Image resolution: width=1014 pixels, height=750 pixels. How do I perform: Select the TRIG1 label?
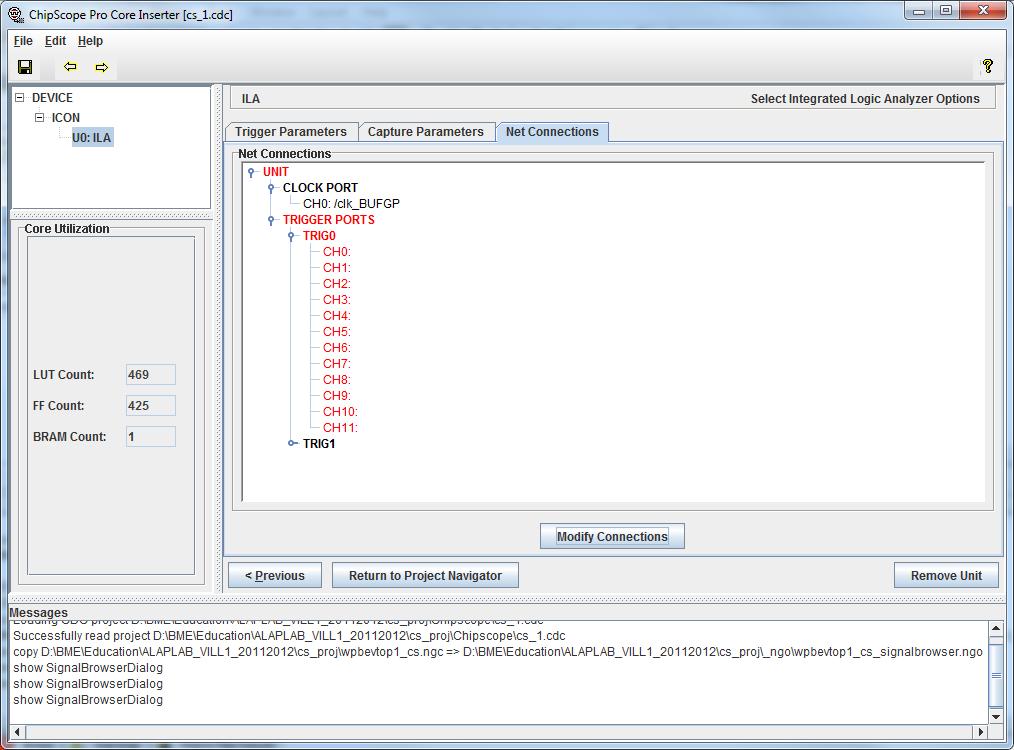click(x=319, y=444)
